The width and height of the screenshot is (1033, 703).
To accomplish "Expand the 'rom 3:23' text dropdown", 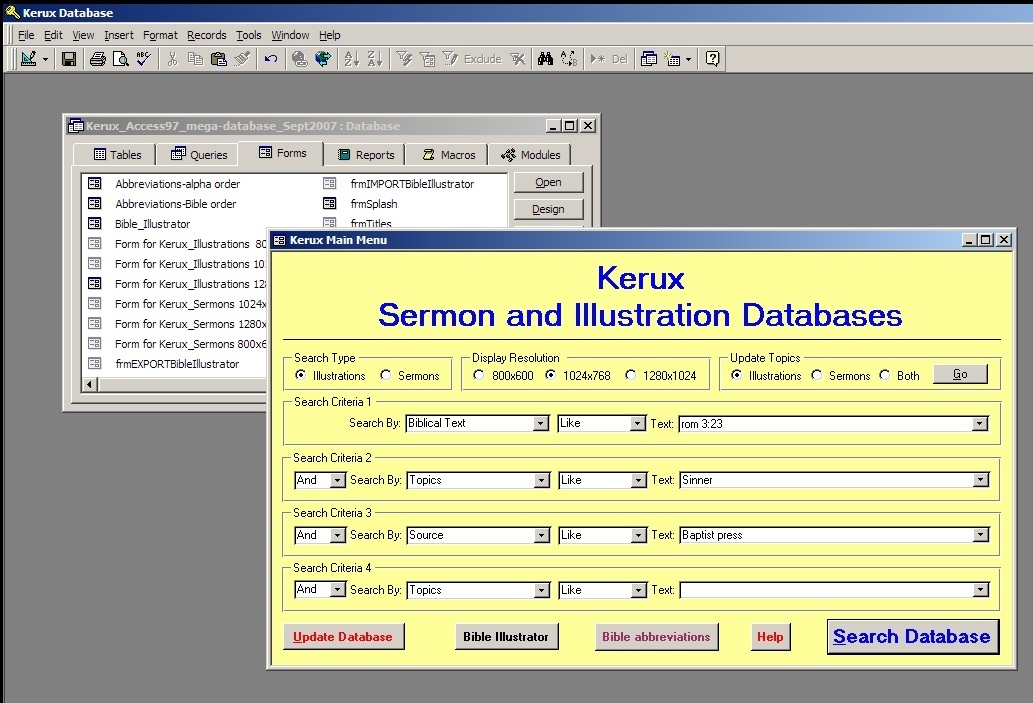I will (980, 424).
